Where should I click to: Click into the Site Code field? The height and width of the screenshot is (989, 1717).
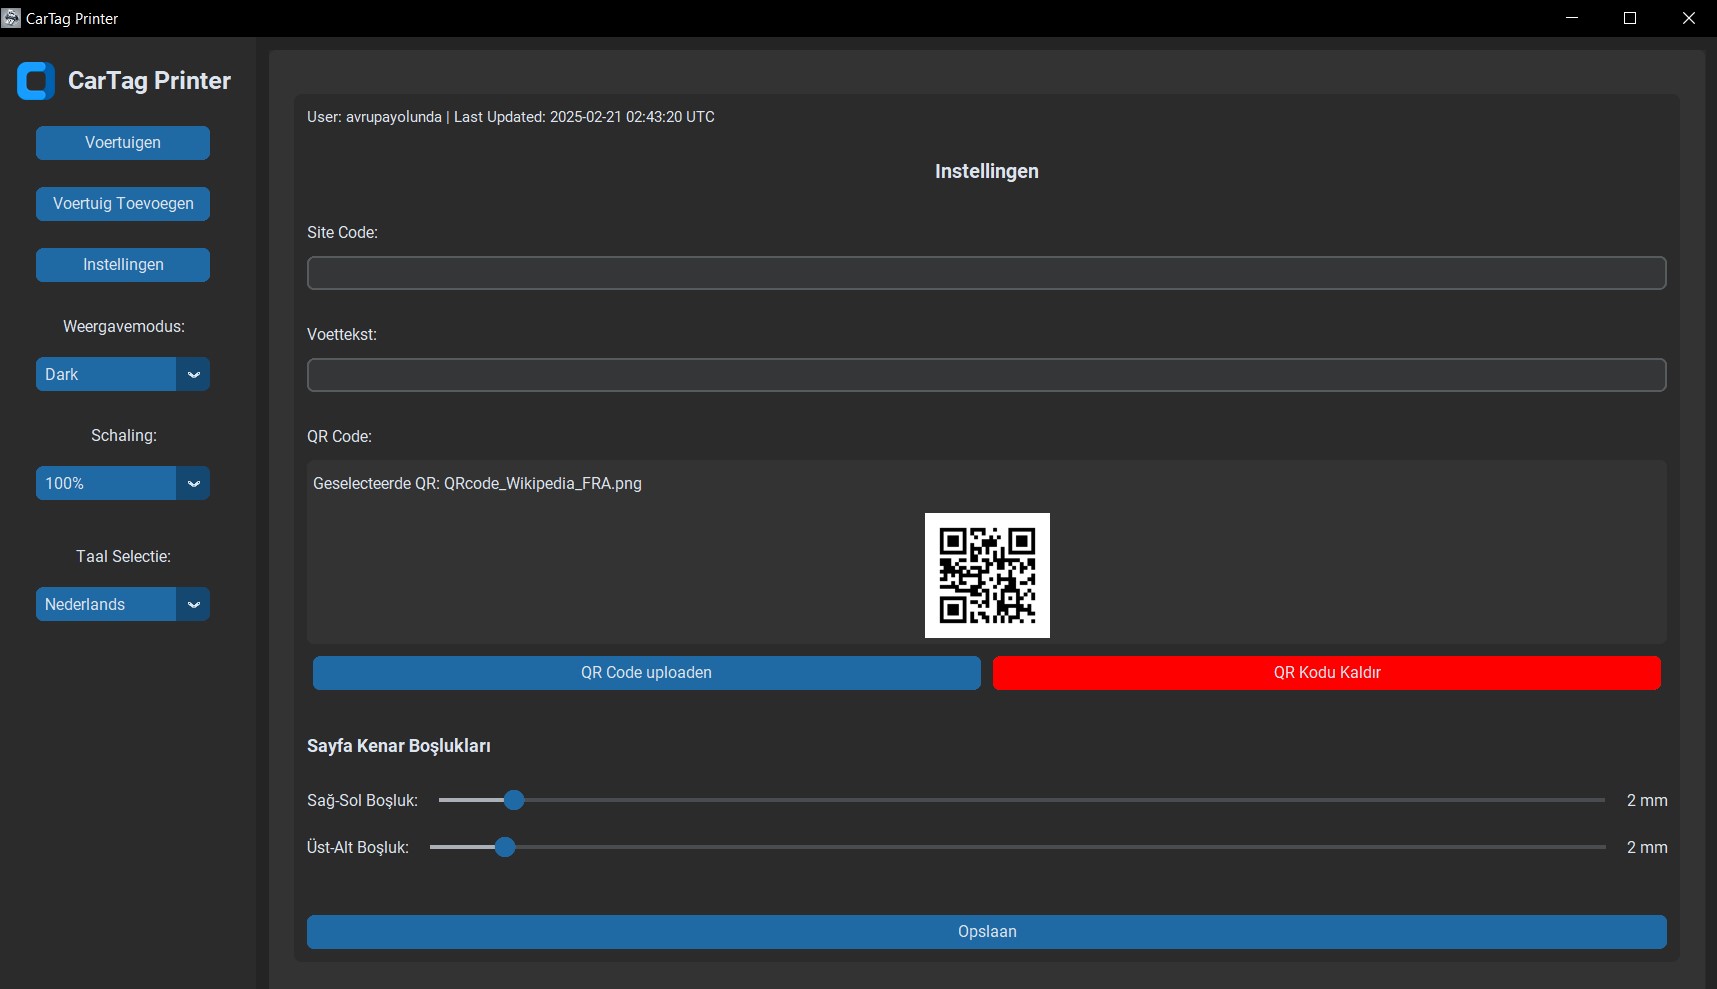986,273
